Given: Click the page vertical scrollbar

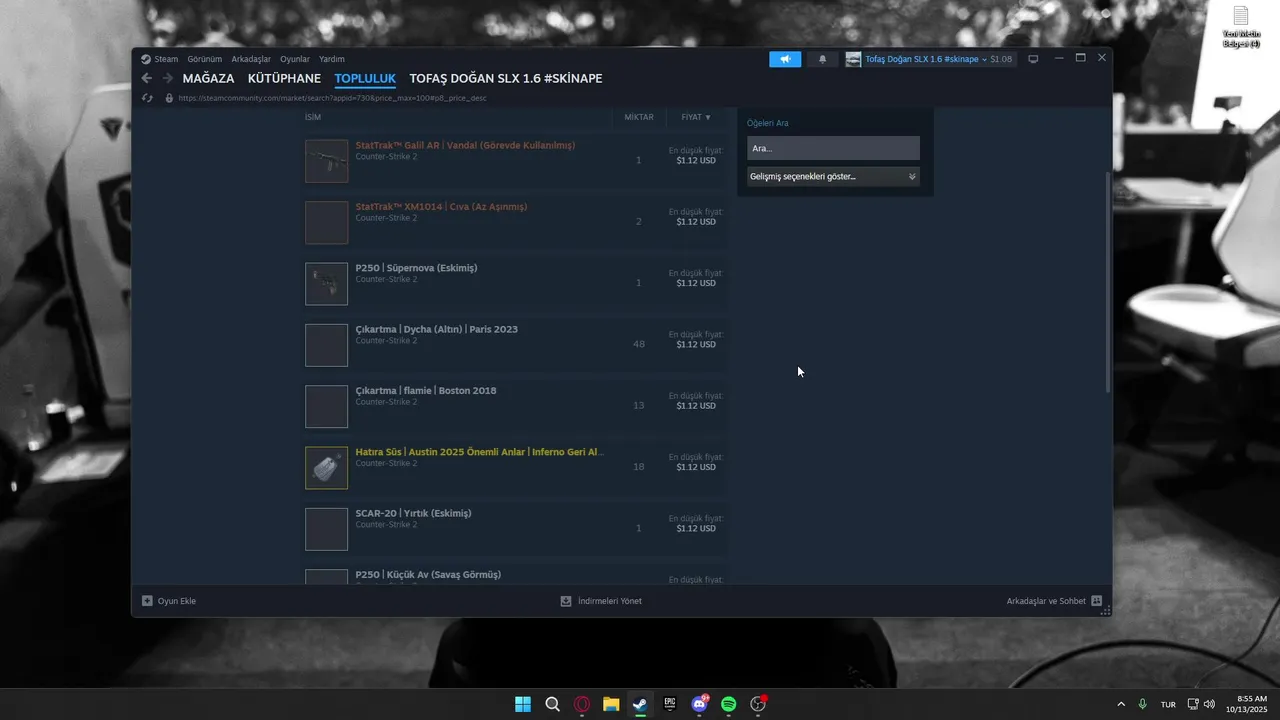Looking at the screenshot, I should [x=1107, y=280].
